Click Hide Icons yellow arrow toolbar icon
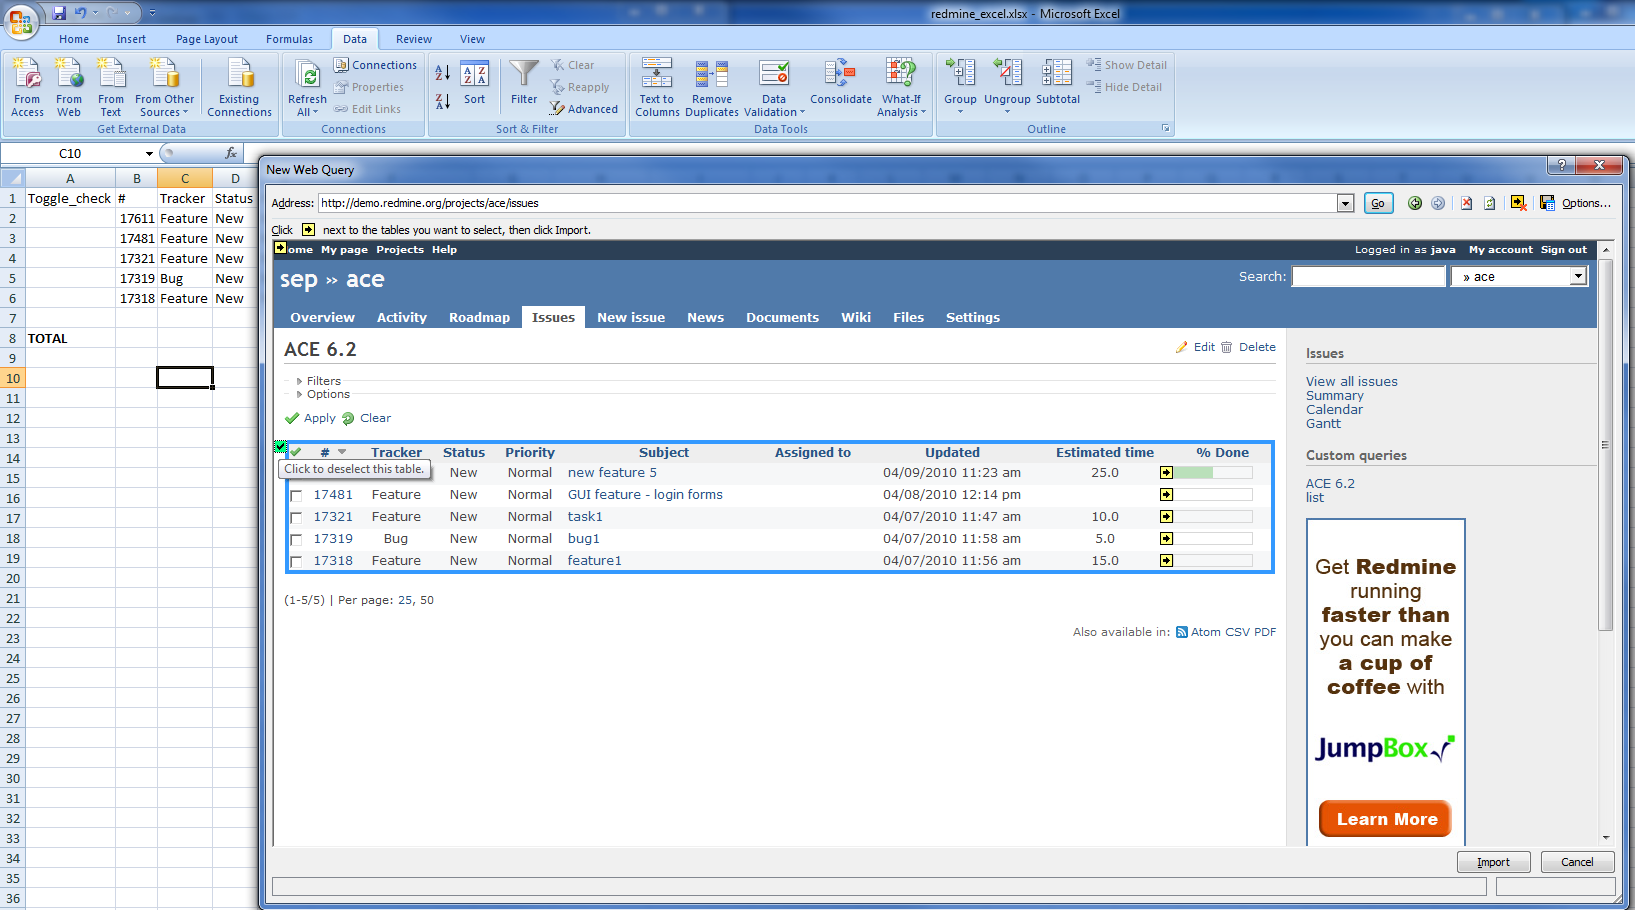Screen dimensions: 1635x910 (1519, 203)
